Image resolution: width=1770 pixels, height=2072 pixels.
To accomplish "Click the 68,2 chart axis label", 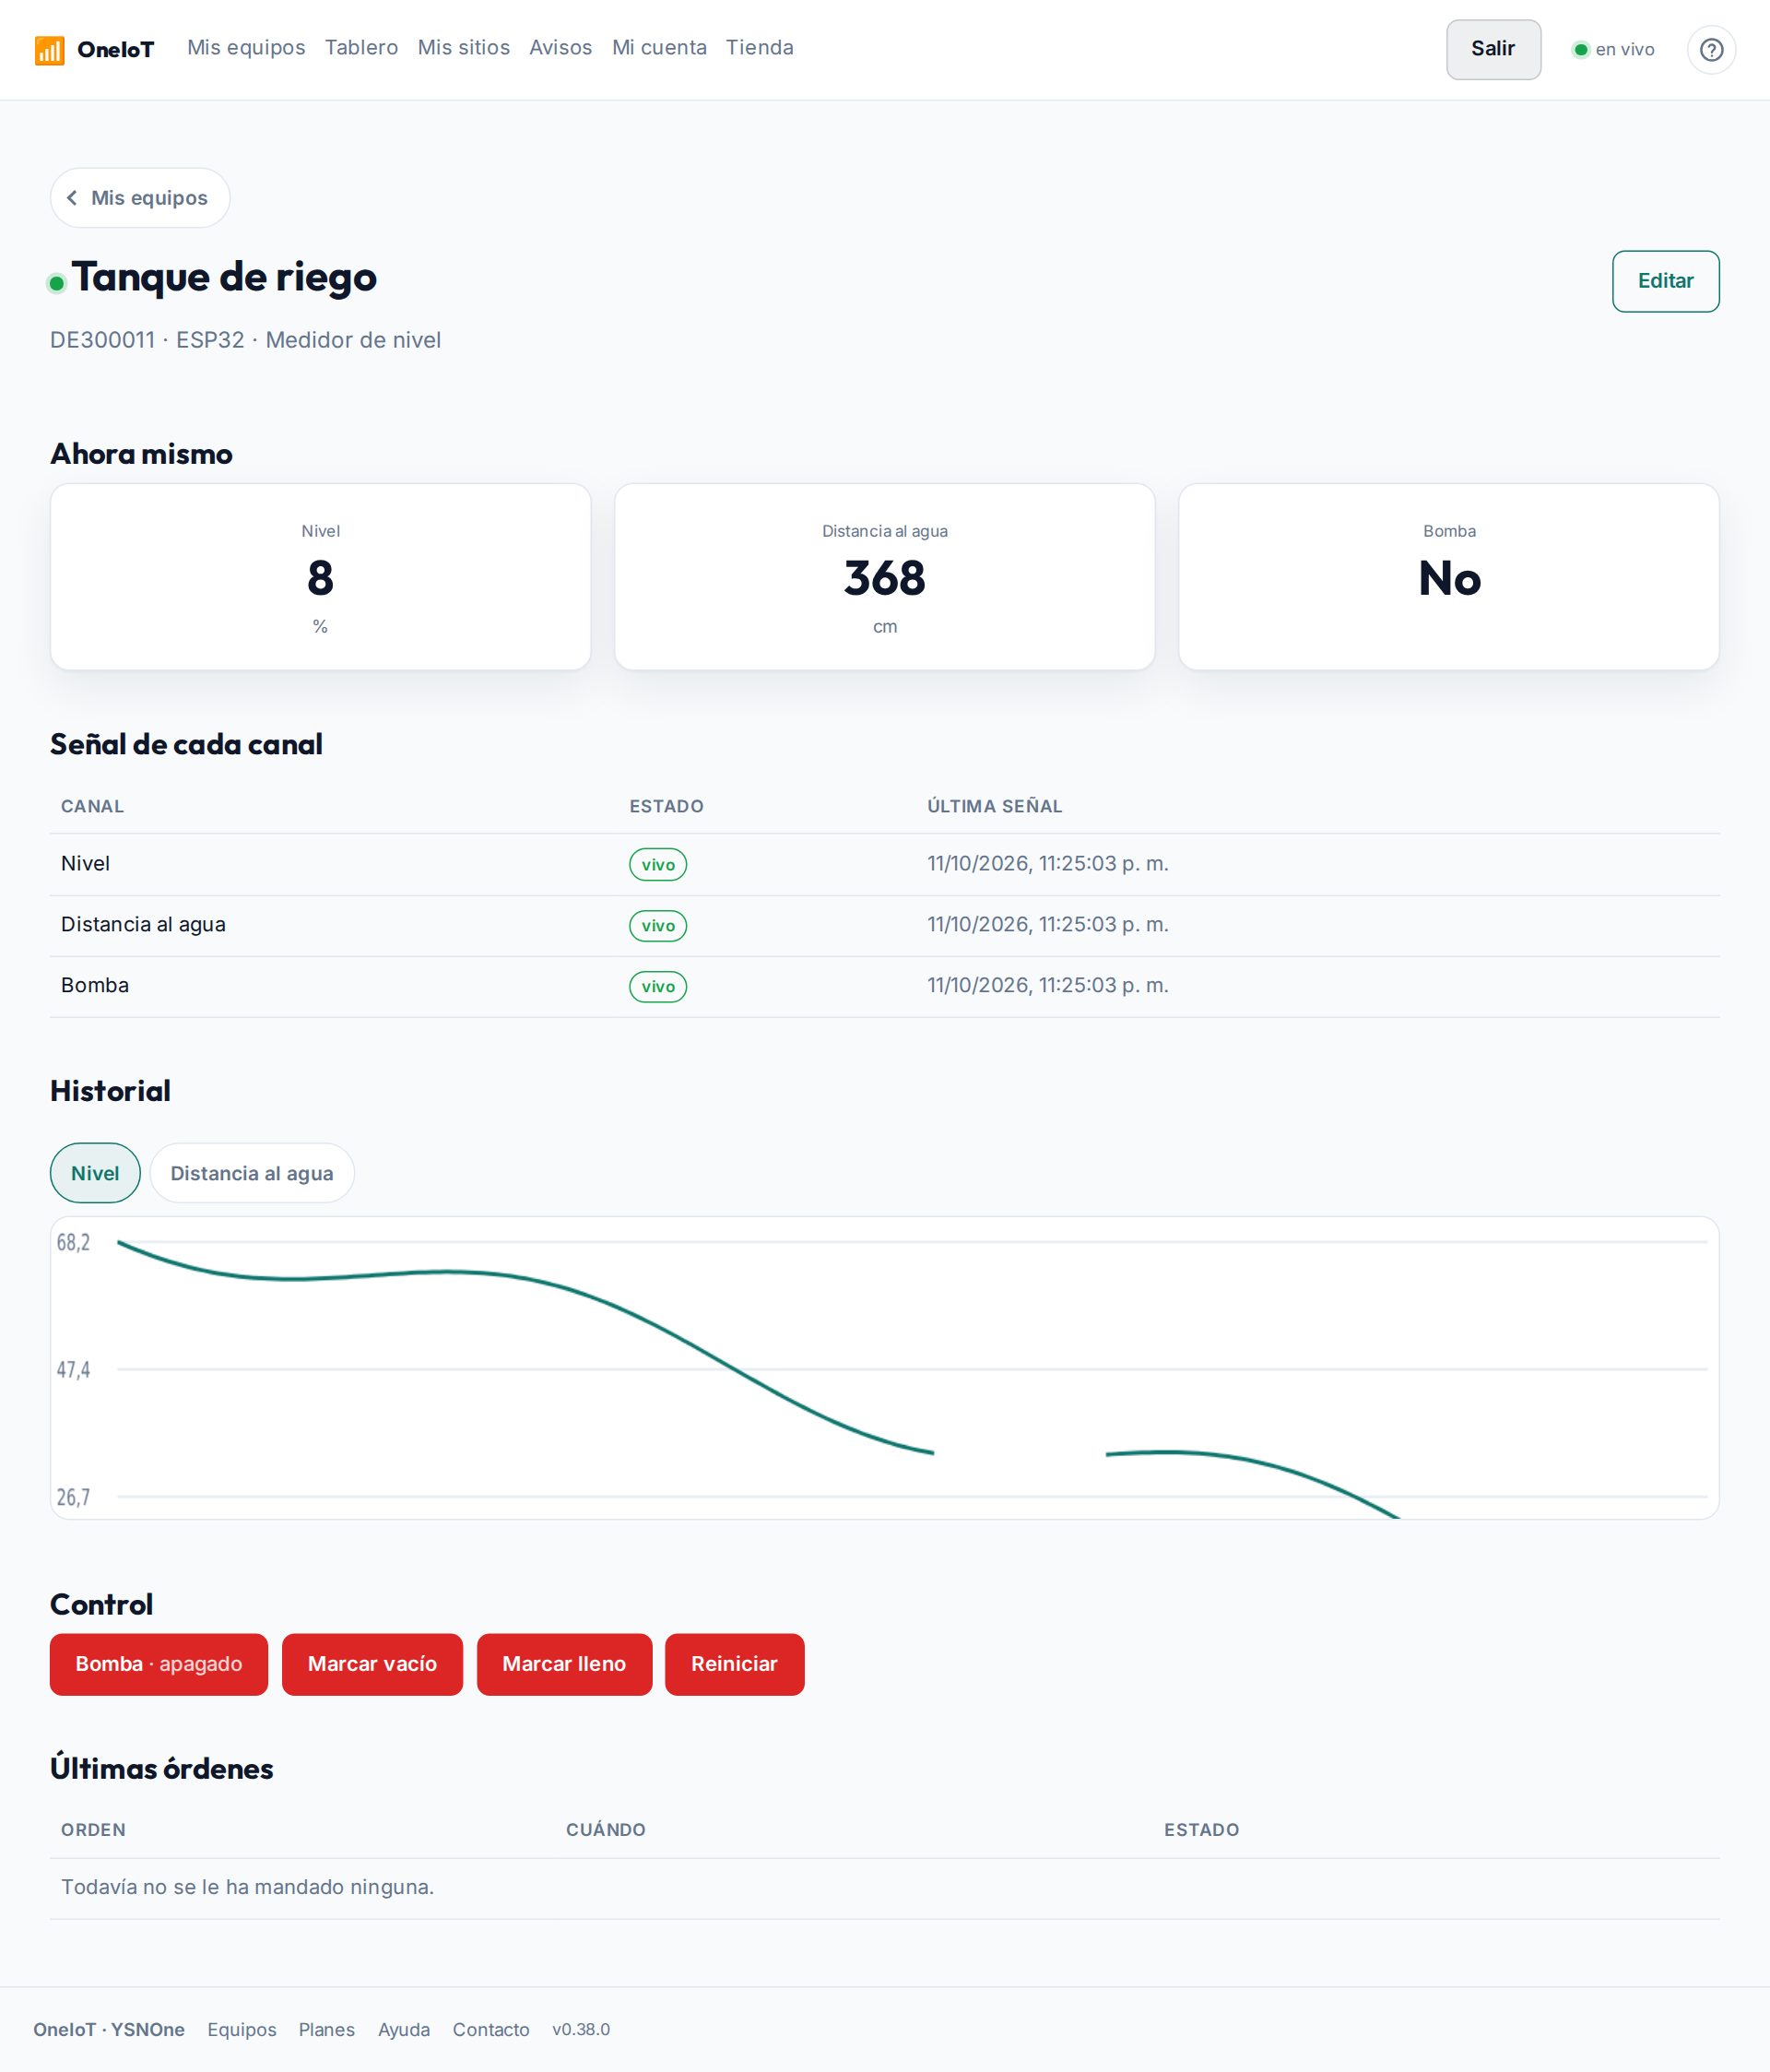I will pyautogui.click(x=73, y=1242).
